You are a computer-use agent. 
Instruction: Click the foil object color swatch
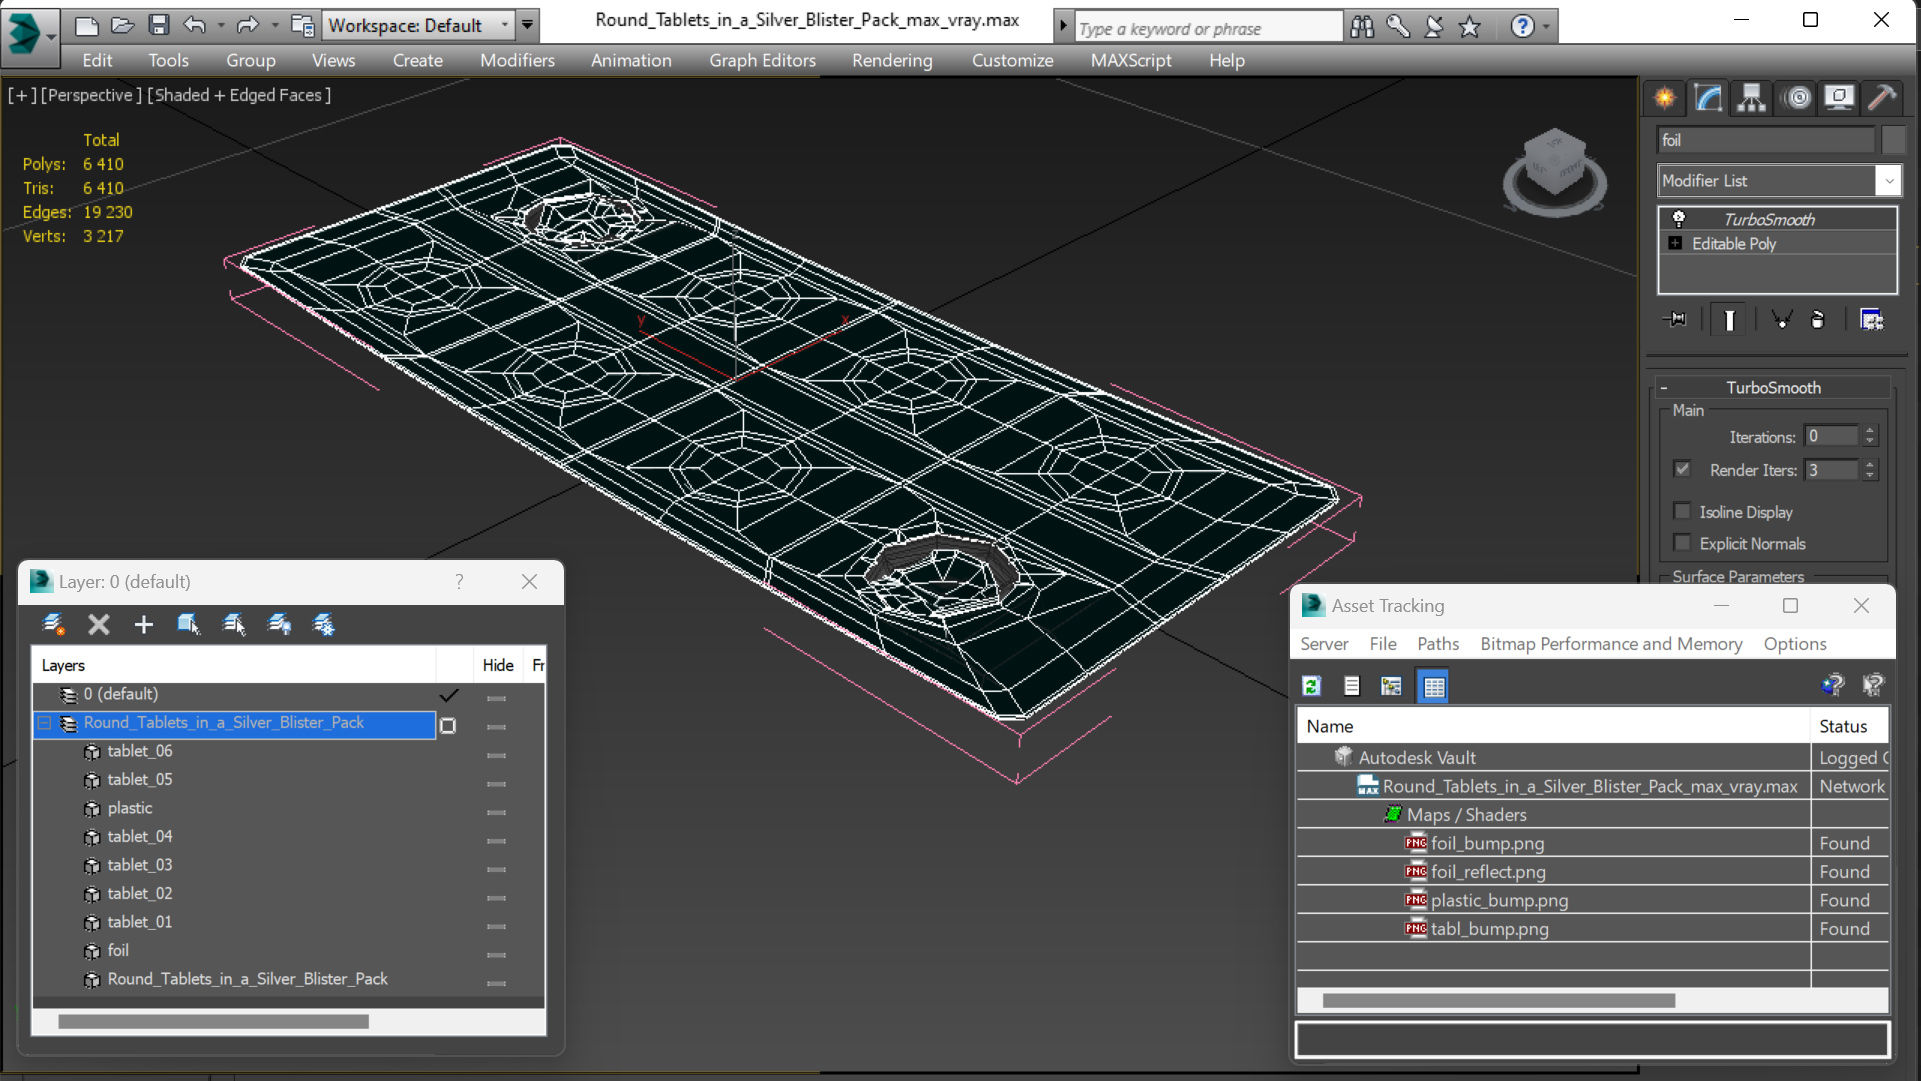pyautogui.click(x=1893, y=140)
